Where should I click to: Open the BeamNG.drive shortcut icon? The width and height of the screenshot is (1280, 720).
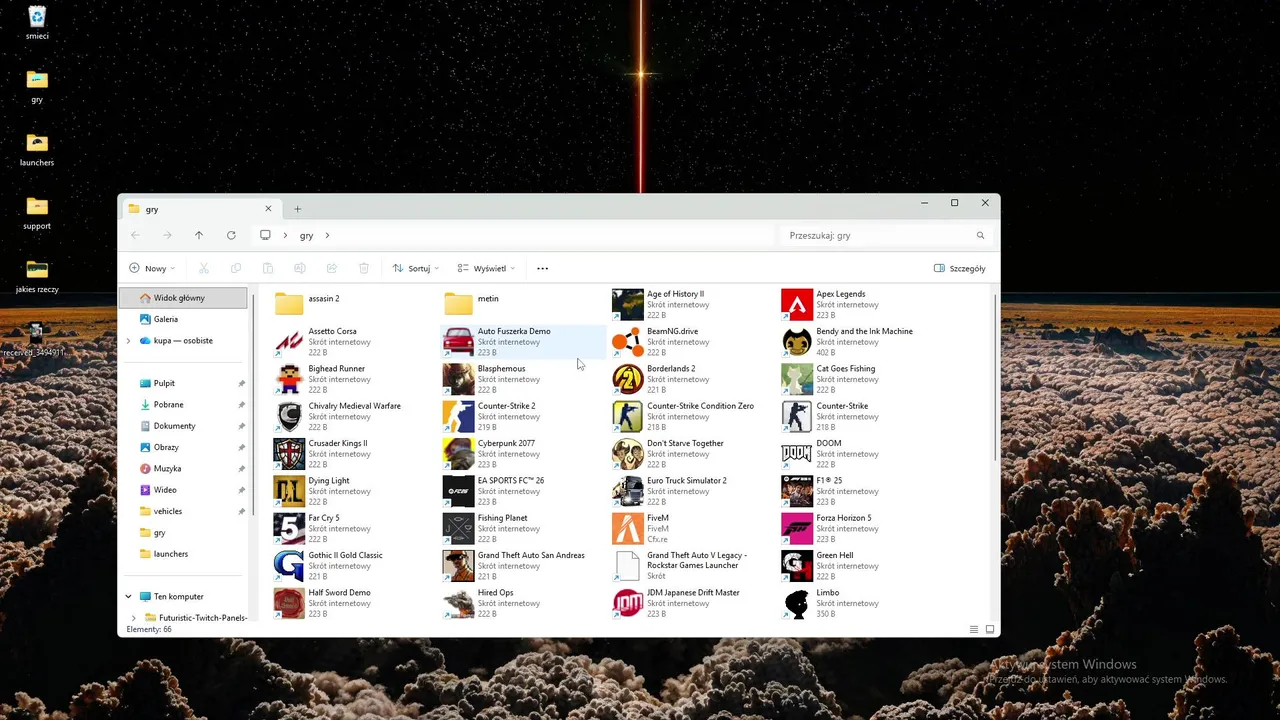[x=628, y=342]
